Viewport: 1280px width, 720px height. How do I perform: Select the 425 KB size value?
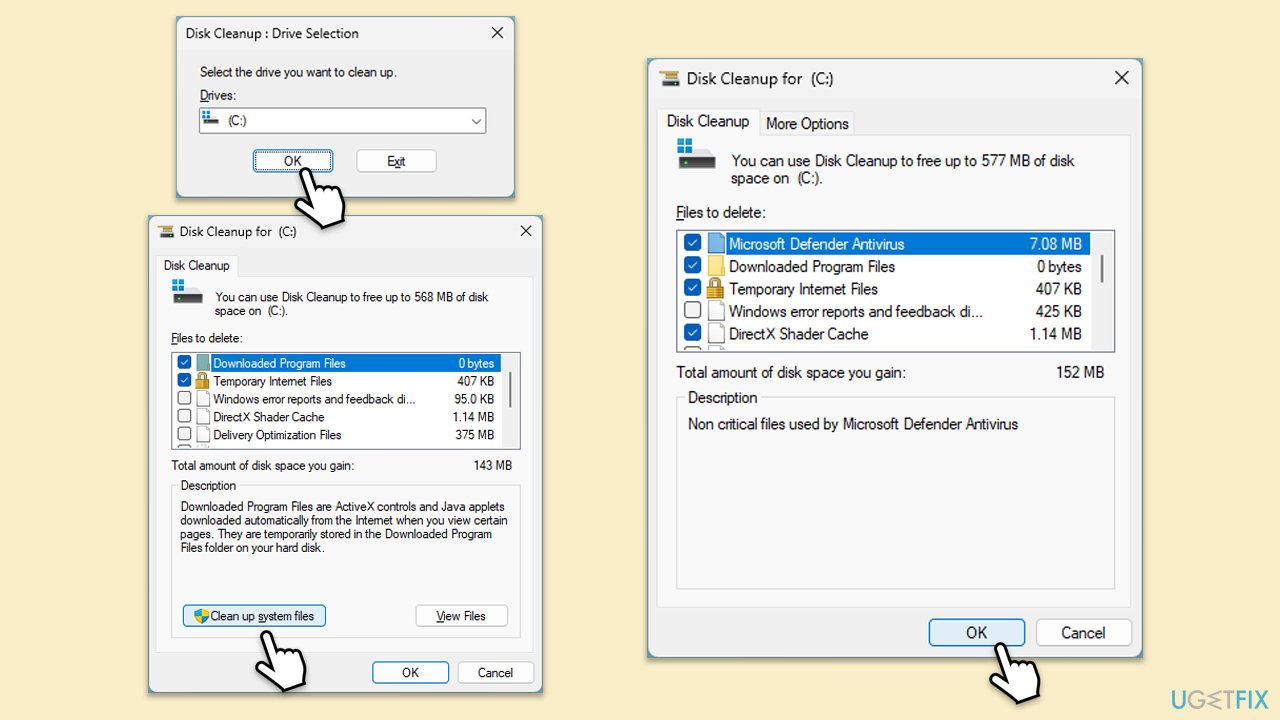(x=1058, y=311)
